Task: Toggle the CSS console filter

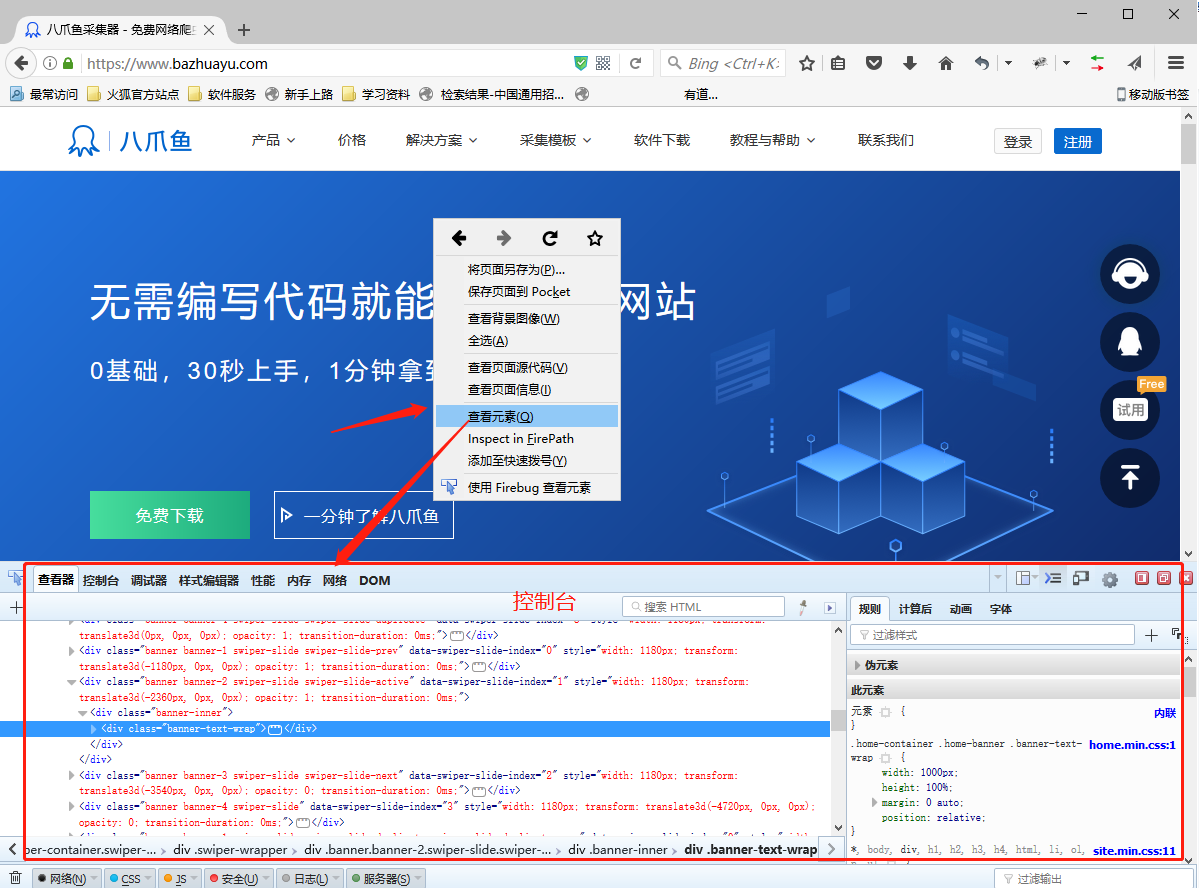Action: pyautogui.click(x=129, y=879)
